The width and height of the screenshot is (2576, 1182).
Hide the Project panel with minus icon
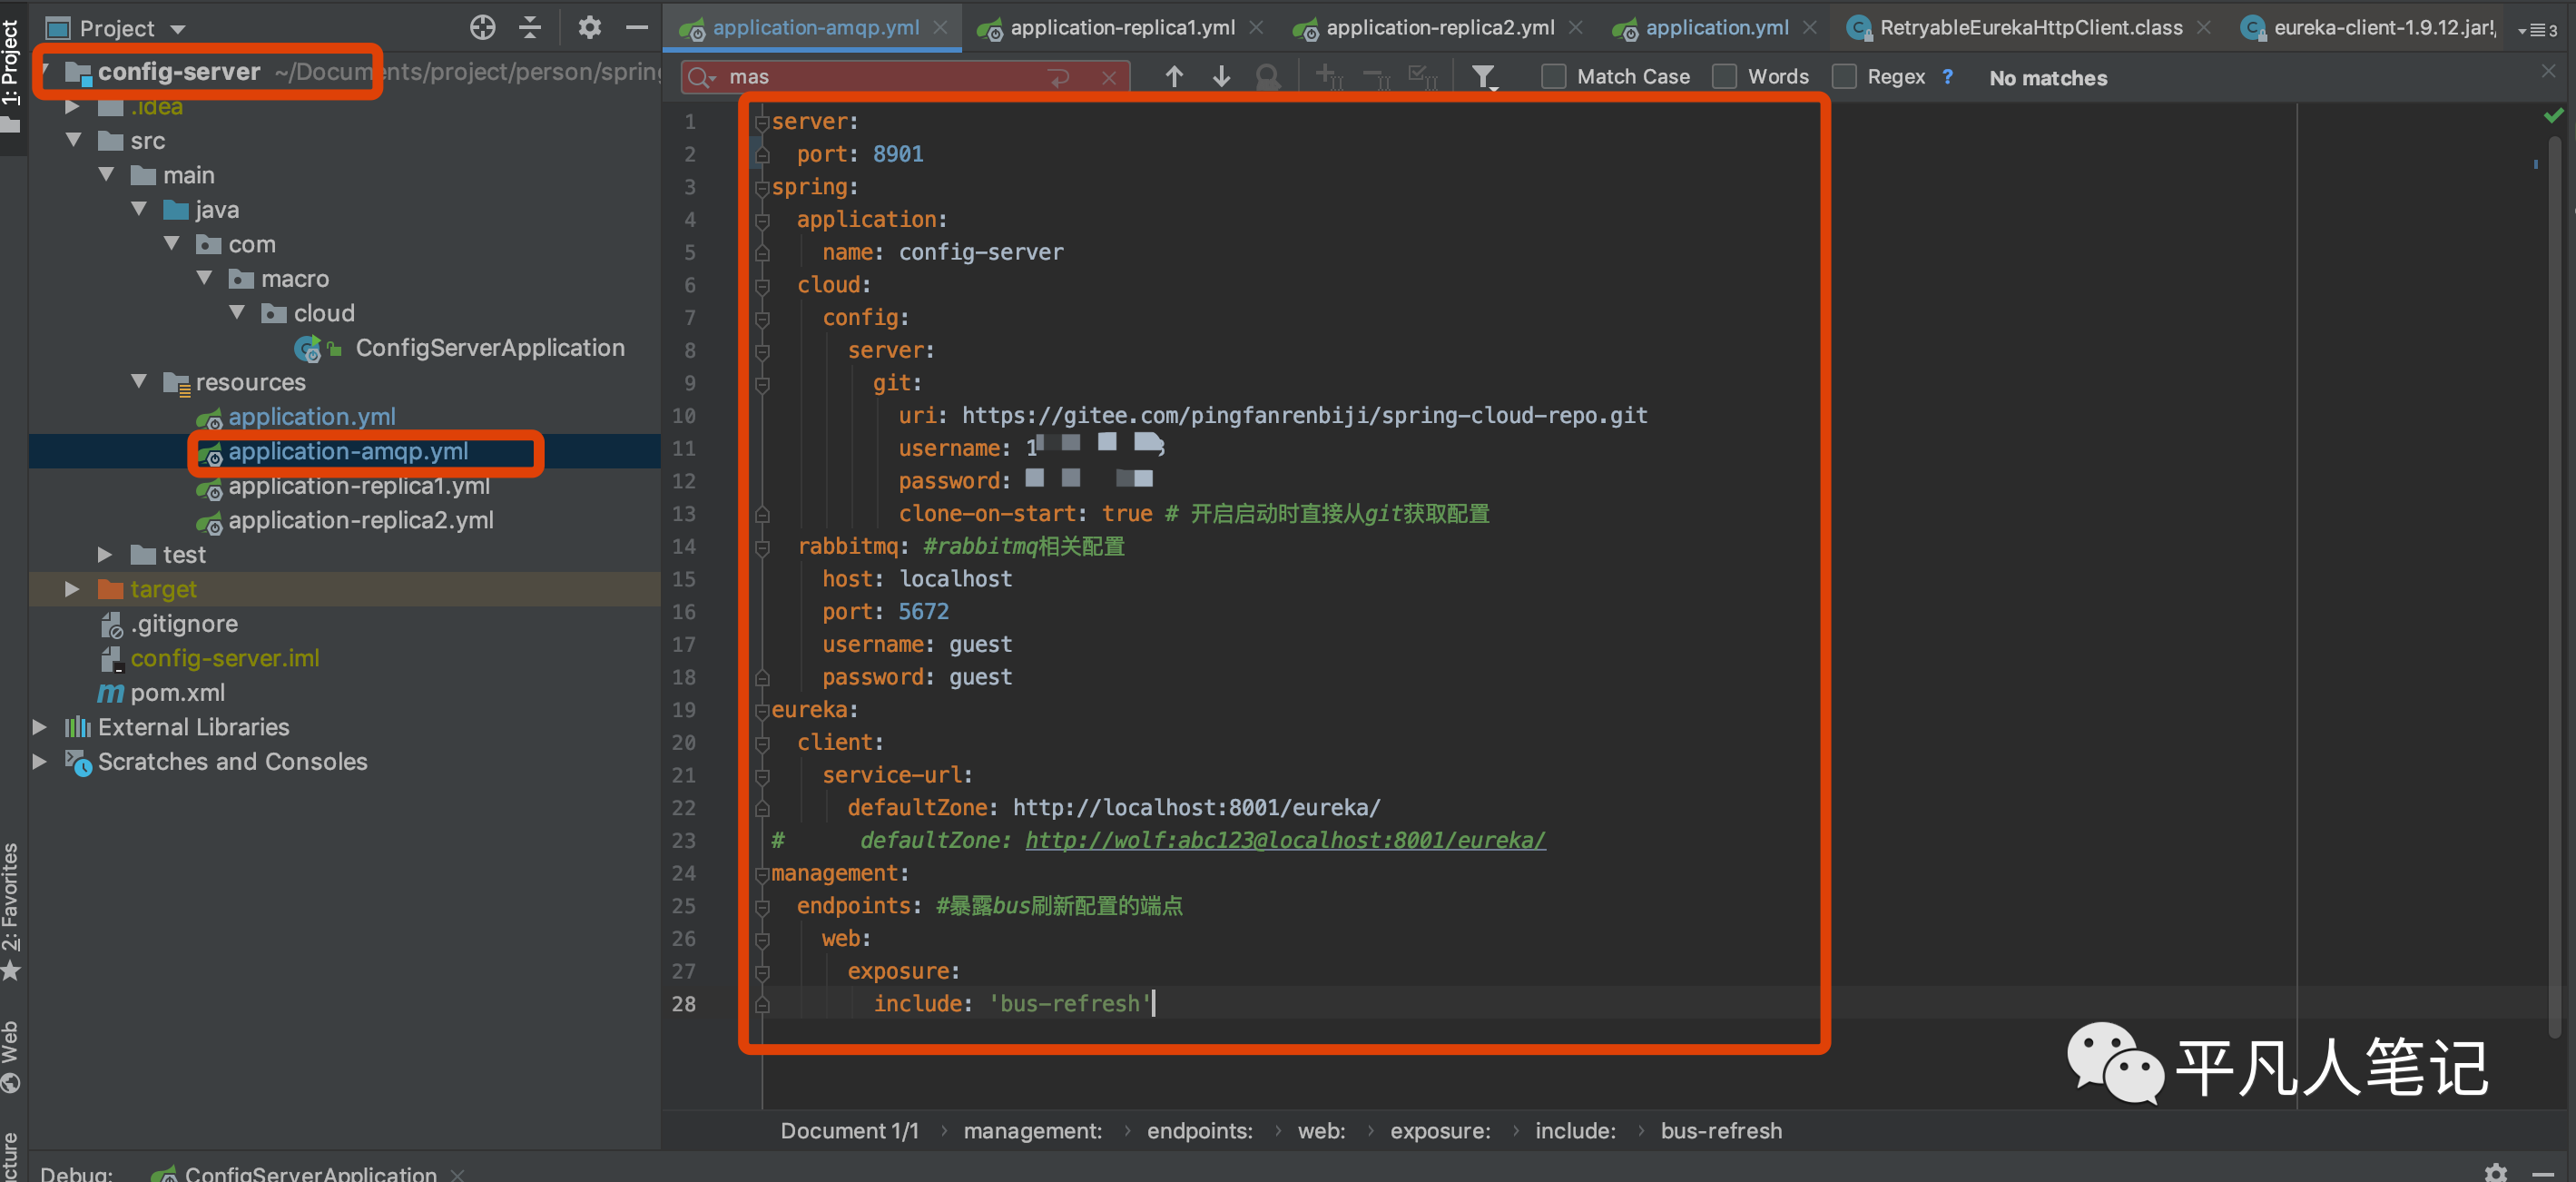click(637, 27)
